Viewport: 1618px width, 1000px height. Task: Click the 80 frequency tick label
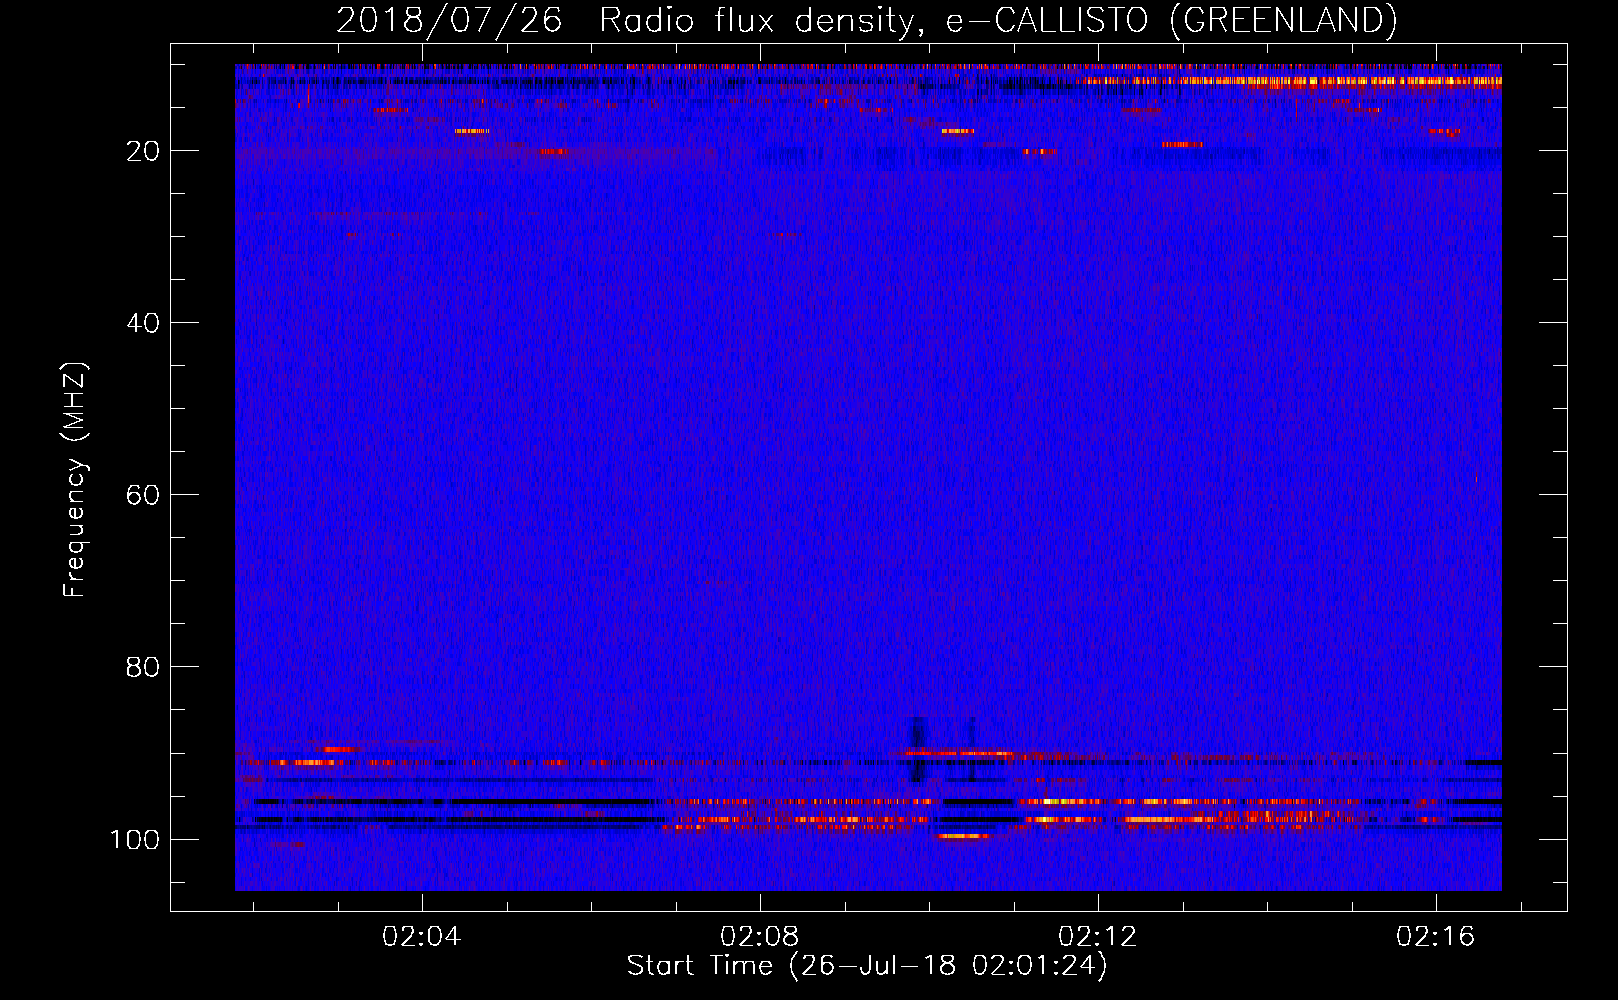coord(144,667)
